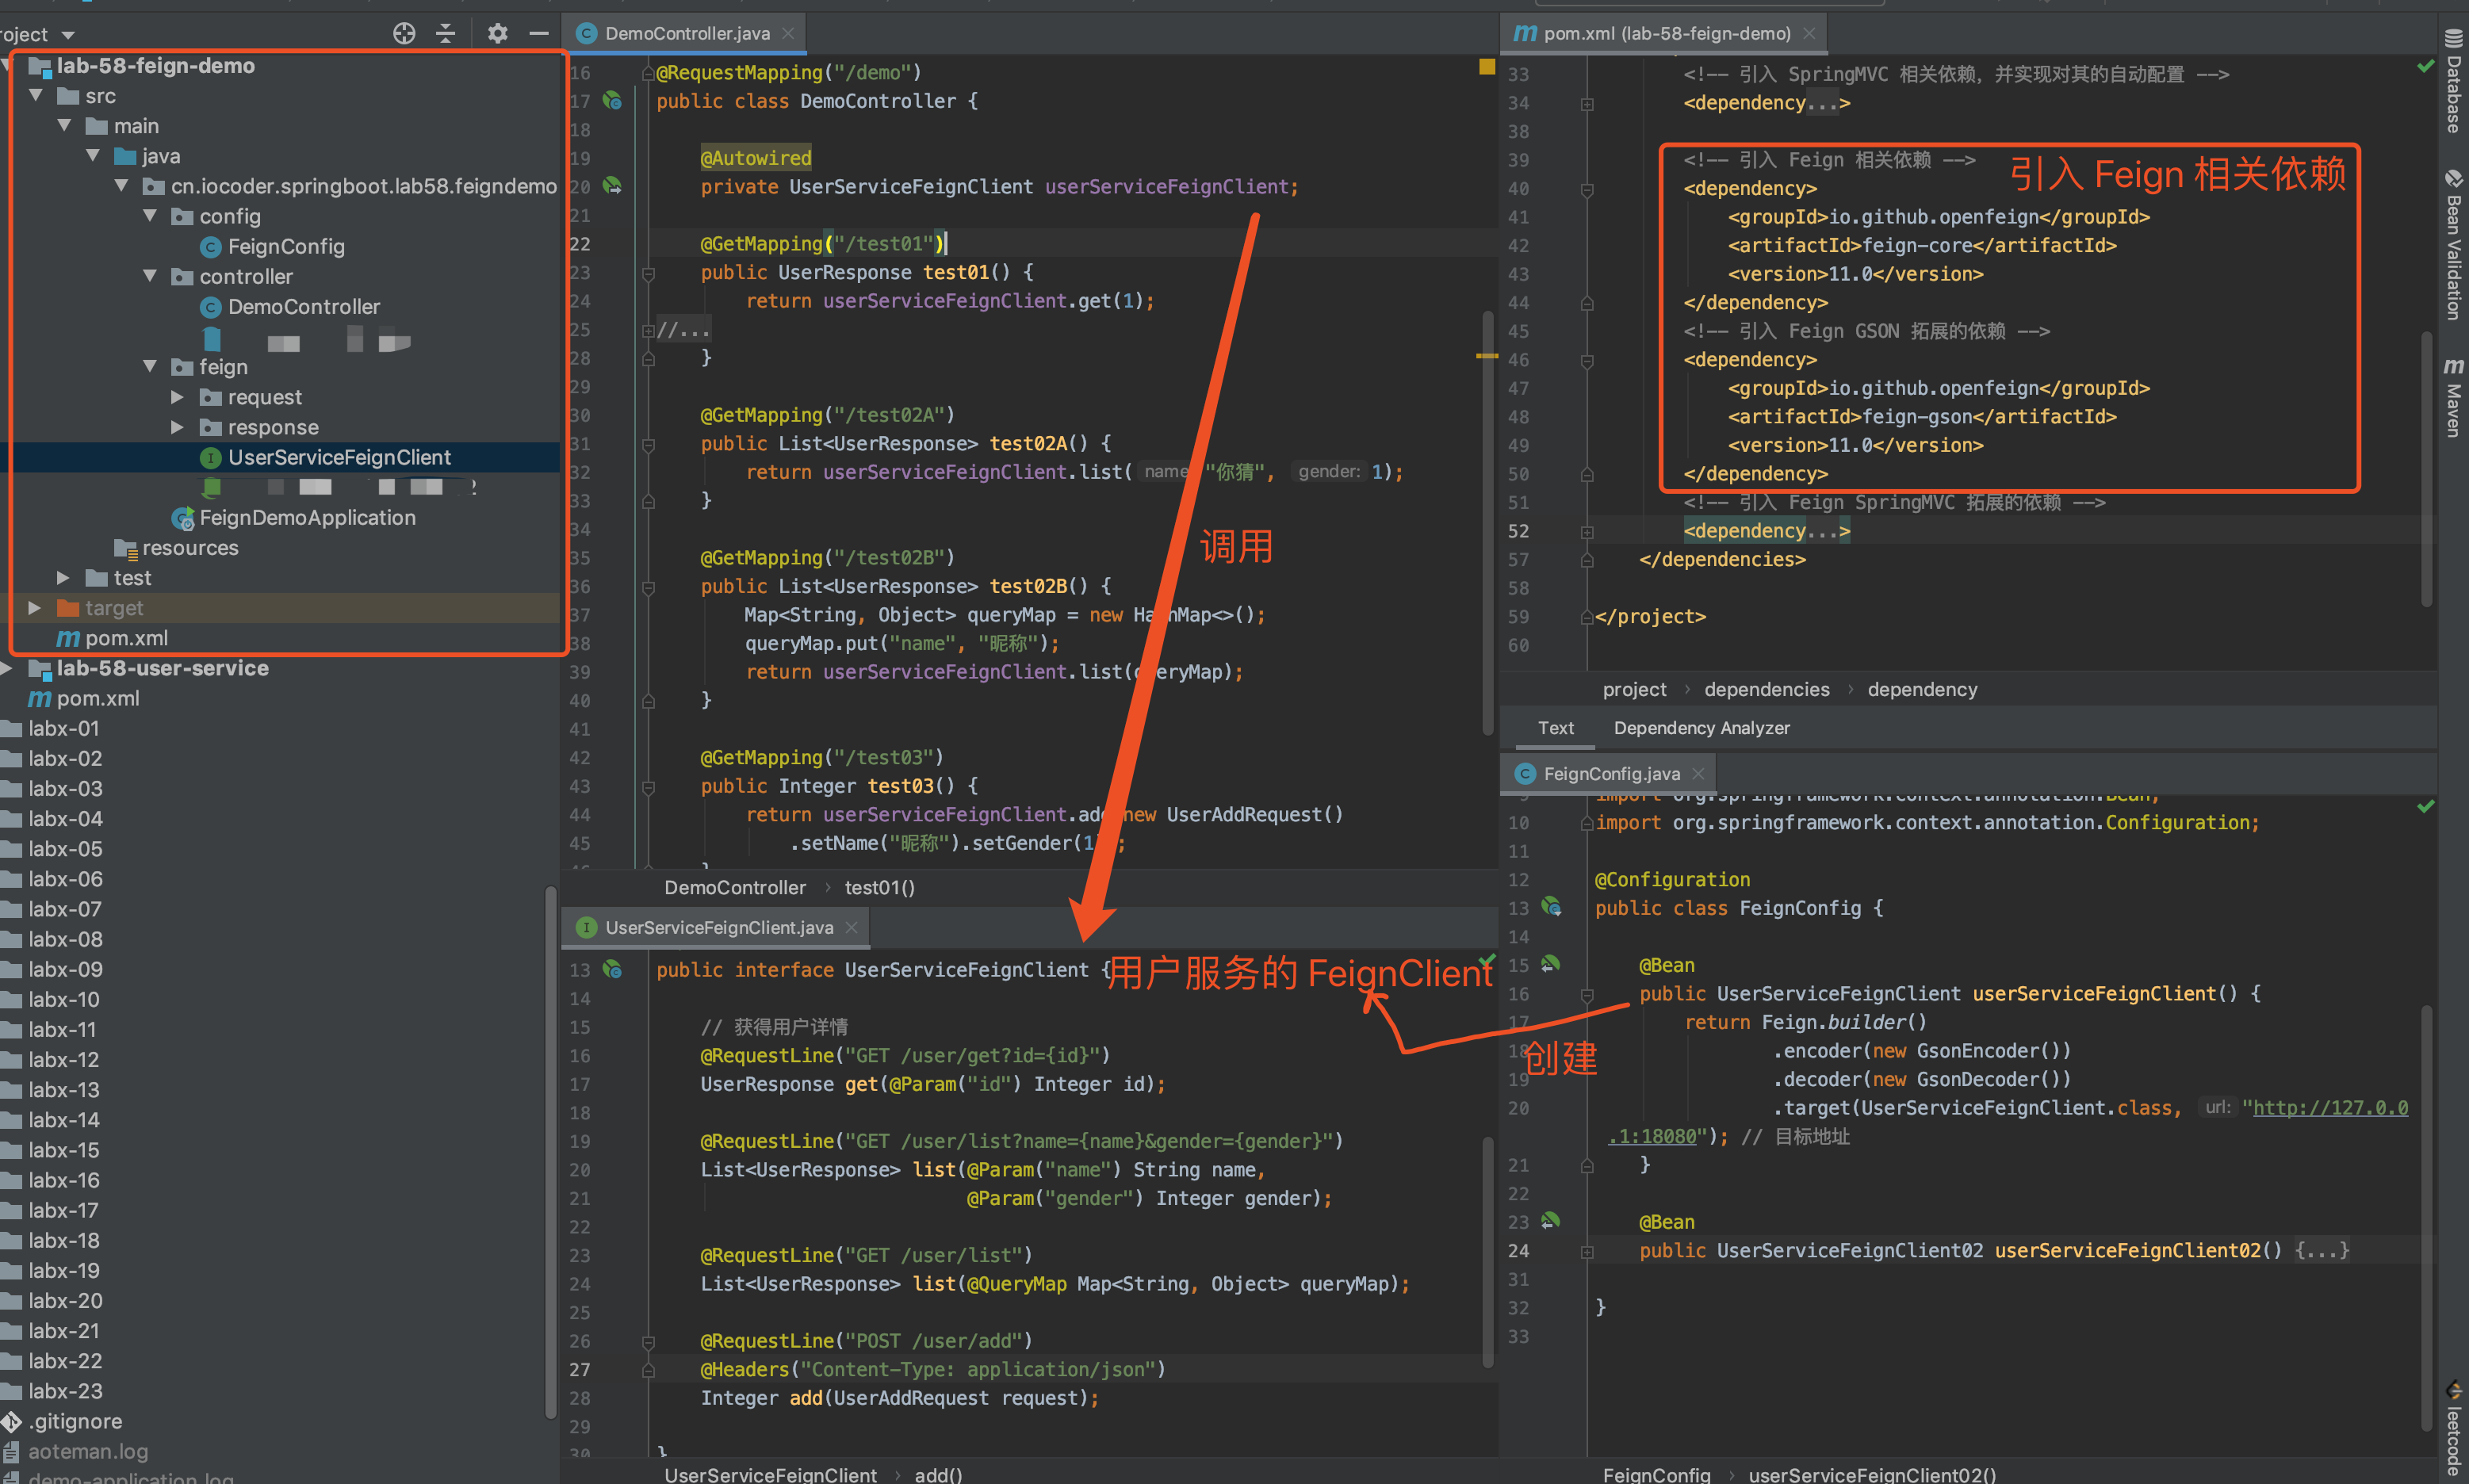Click gutter bean icon on FeignConfig line 15
This screenshot has height=1484, width=2469.
[1550, 964]
